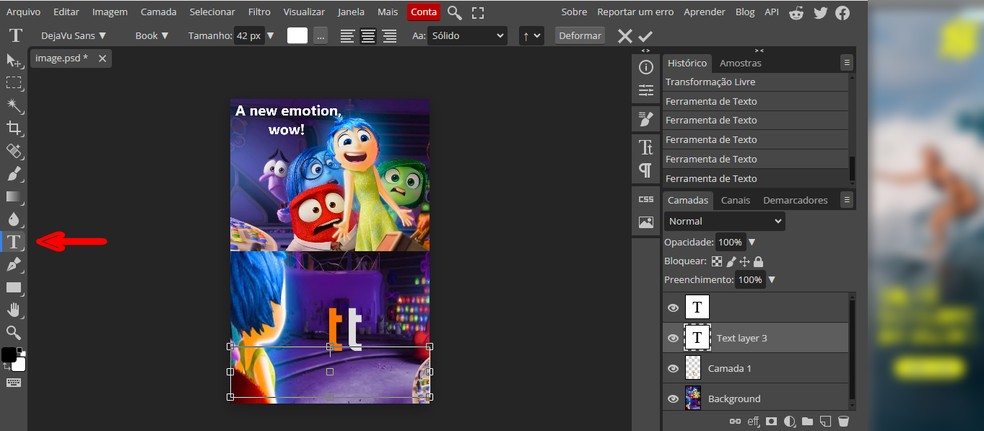984x431 pixels.
Task: Hide Text layer 3
Action: tap(673, 338)
